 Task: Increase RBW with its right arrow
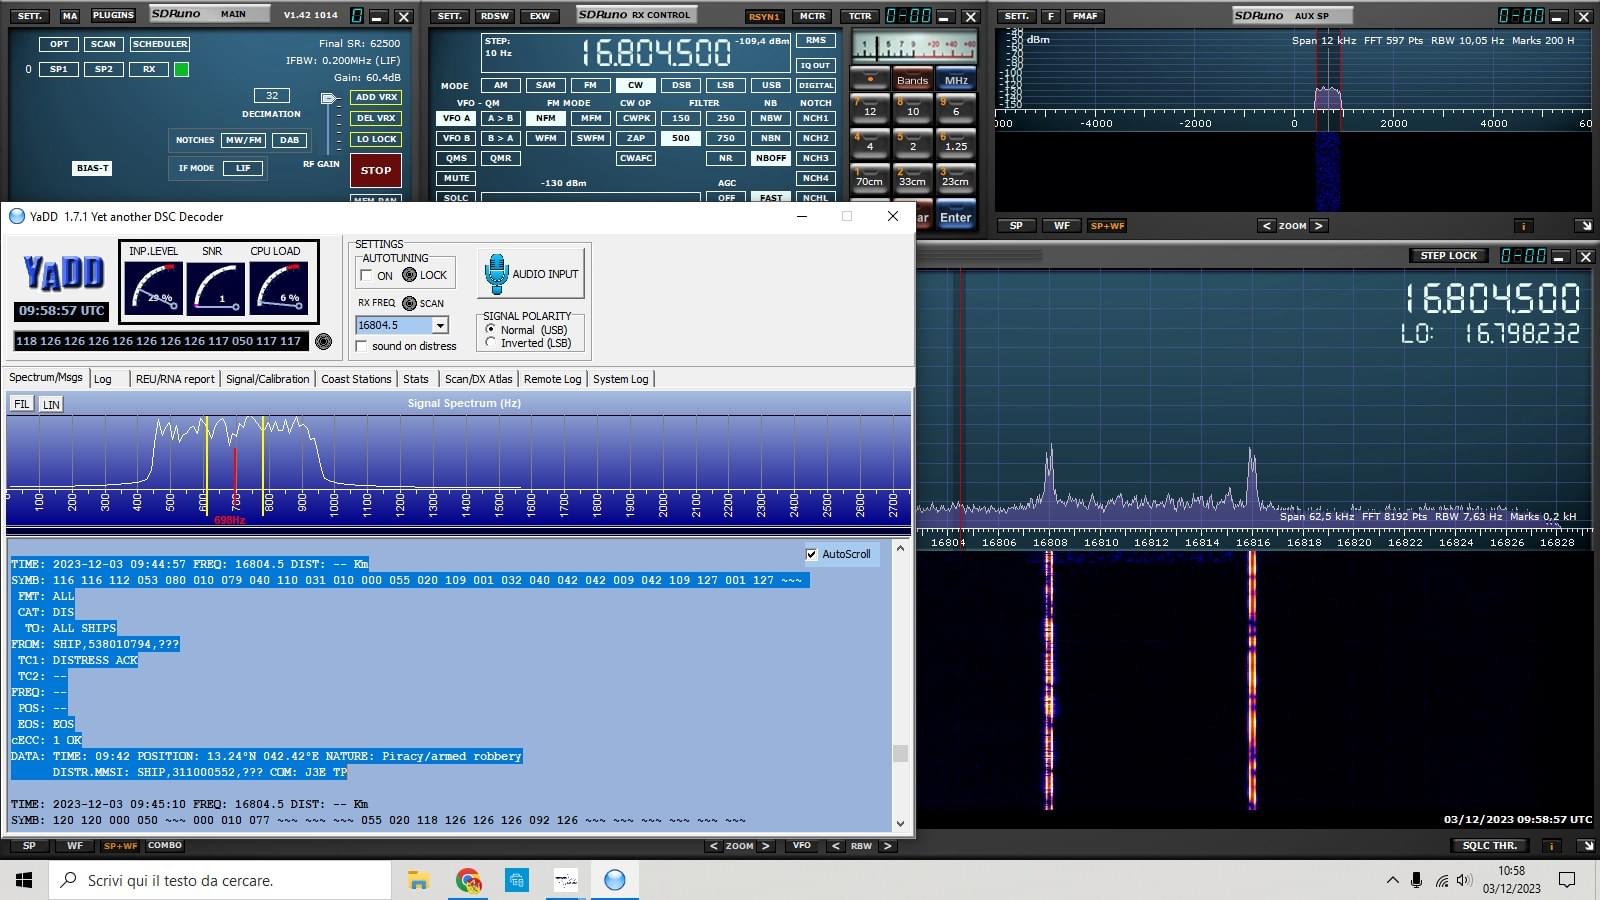pos(887,846)
